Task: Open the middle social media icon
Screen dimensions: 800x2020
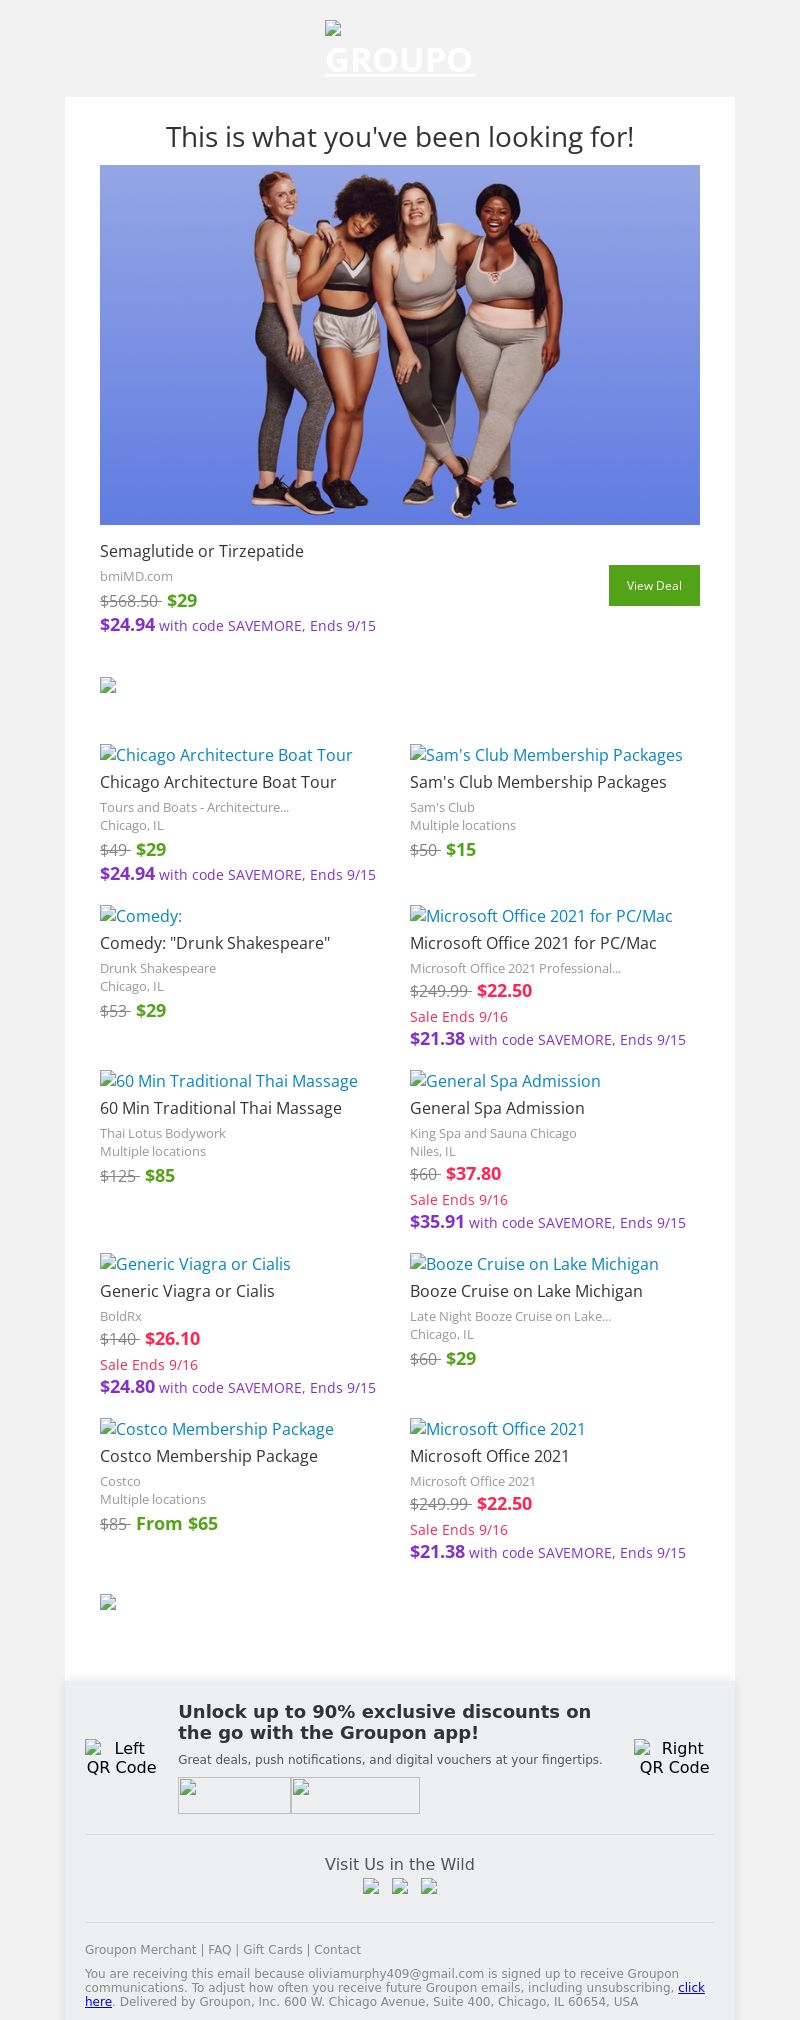Action: point(400,1887)
